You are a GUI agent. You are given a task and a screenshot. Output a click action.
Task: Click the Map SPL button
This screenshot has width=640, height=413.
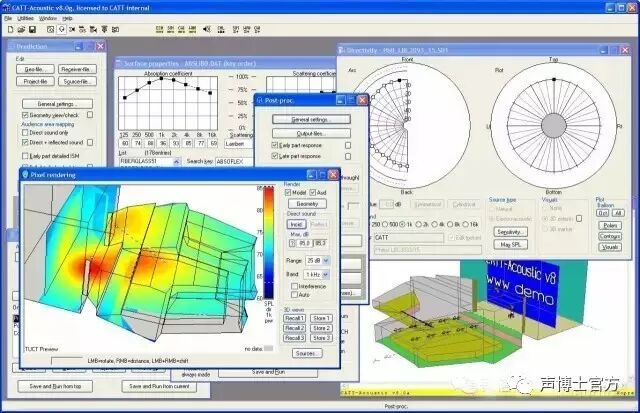point(510,244)
